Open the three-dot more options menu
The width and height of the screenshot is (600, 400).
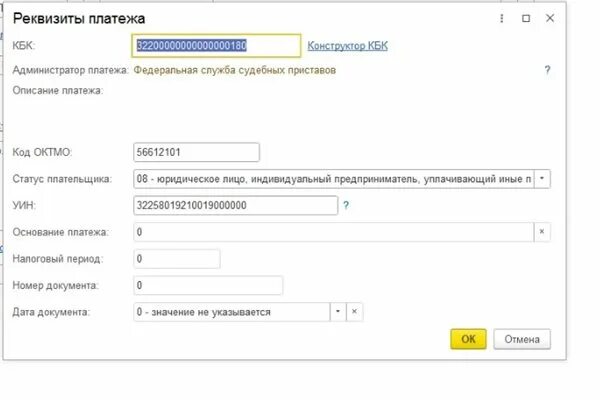click(502, 18)
